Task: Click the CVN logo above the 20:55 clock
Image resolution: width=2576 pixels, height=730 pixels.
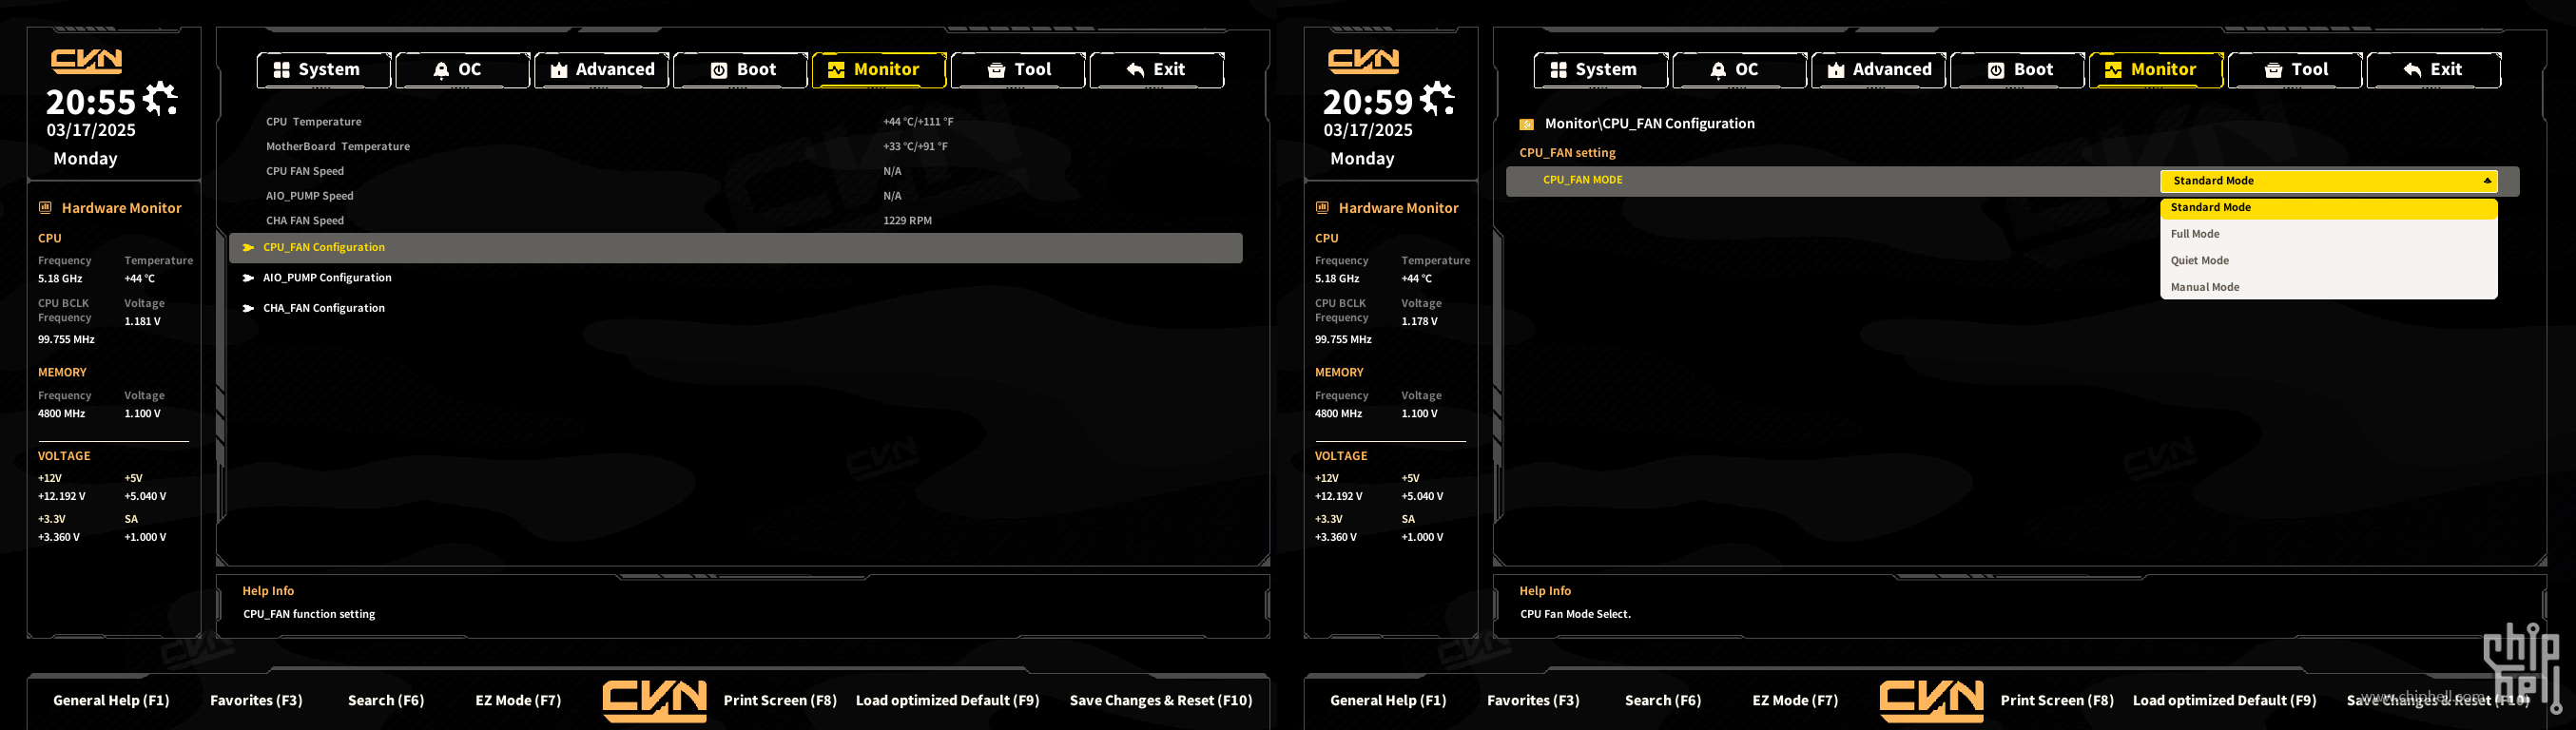Action: point(87,61)
